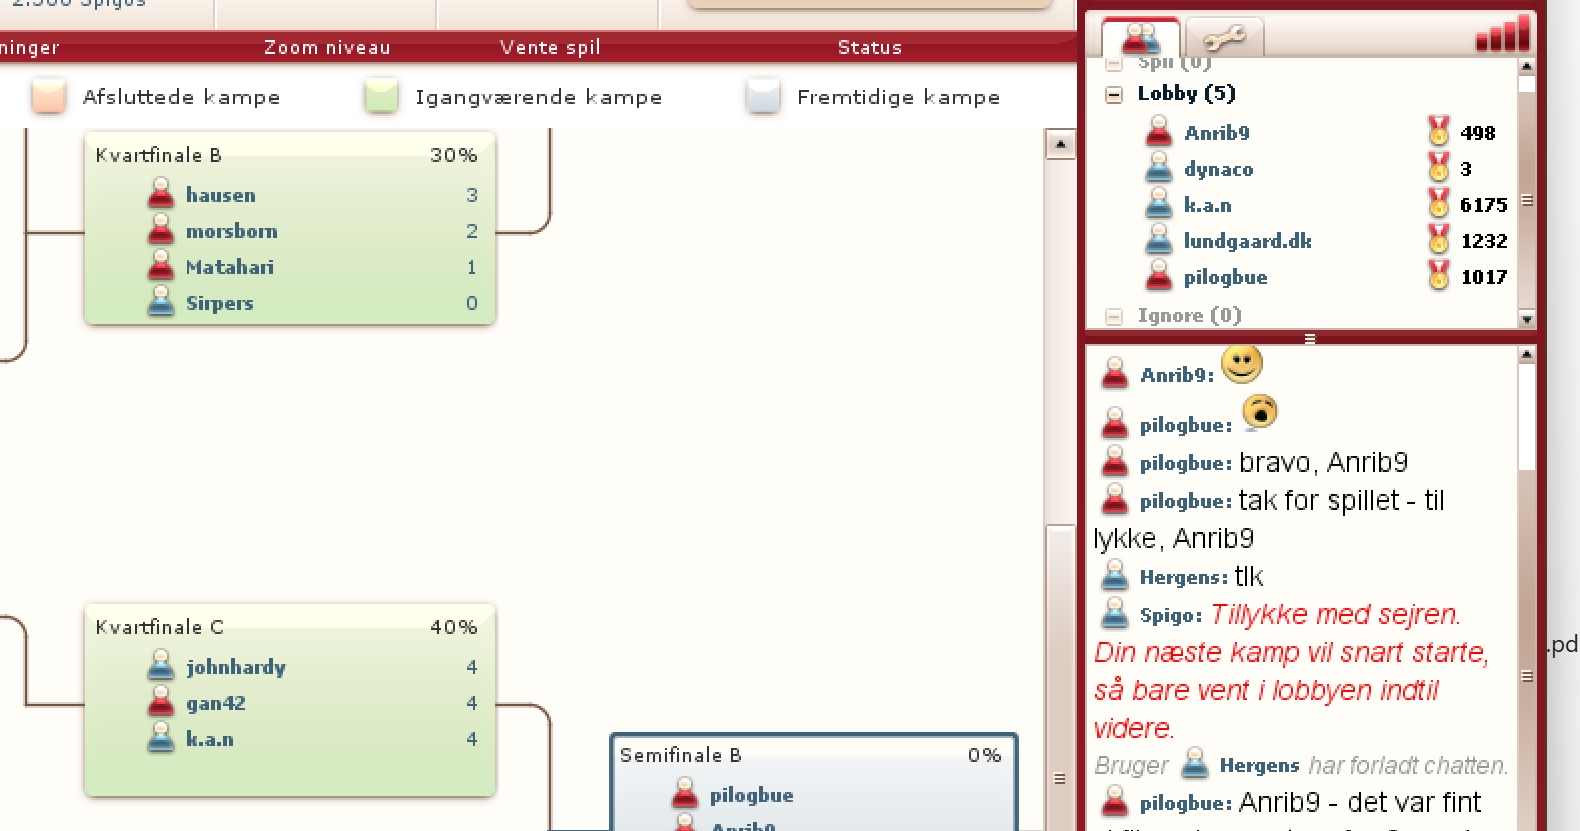
Task: Switch to the wrench settings tab
Action: (1224, 38)
